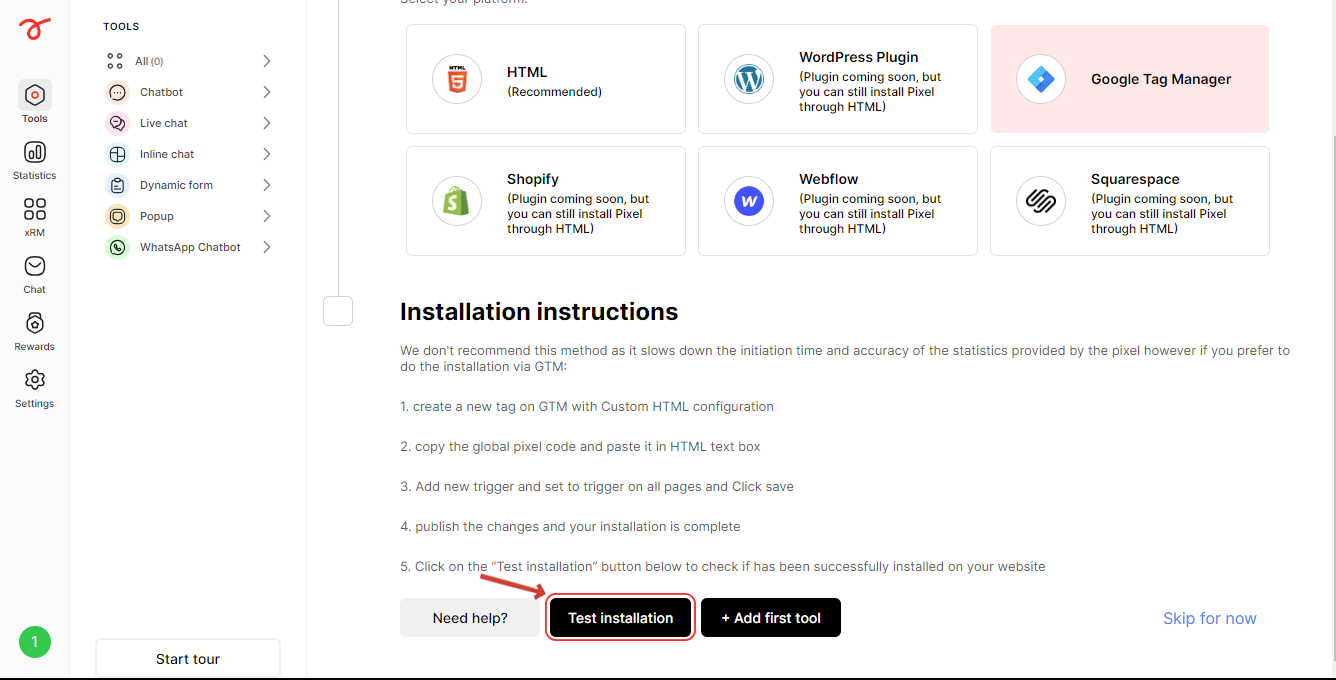Select the Shopify platform card
The height and width of the screenshot is (680, 1336).
(x=546, y=201)
